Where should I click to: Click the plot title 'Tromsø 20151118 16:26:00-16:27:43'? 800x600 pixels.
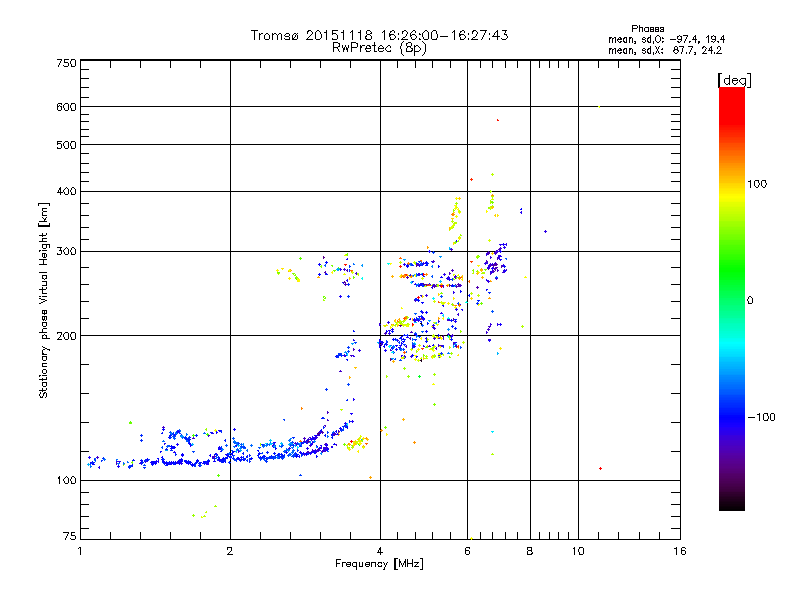coord(379,35)
